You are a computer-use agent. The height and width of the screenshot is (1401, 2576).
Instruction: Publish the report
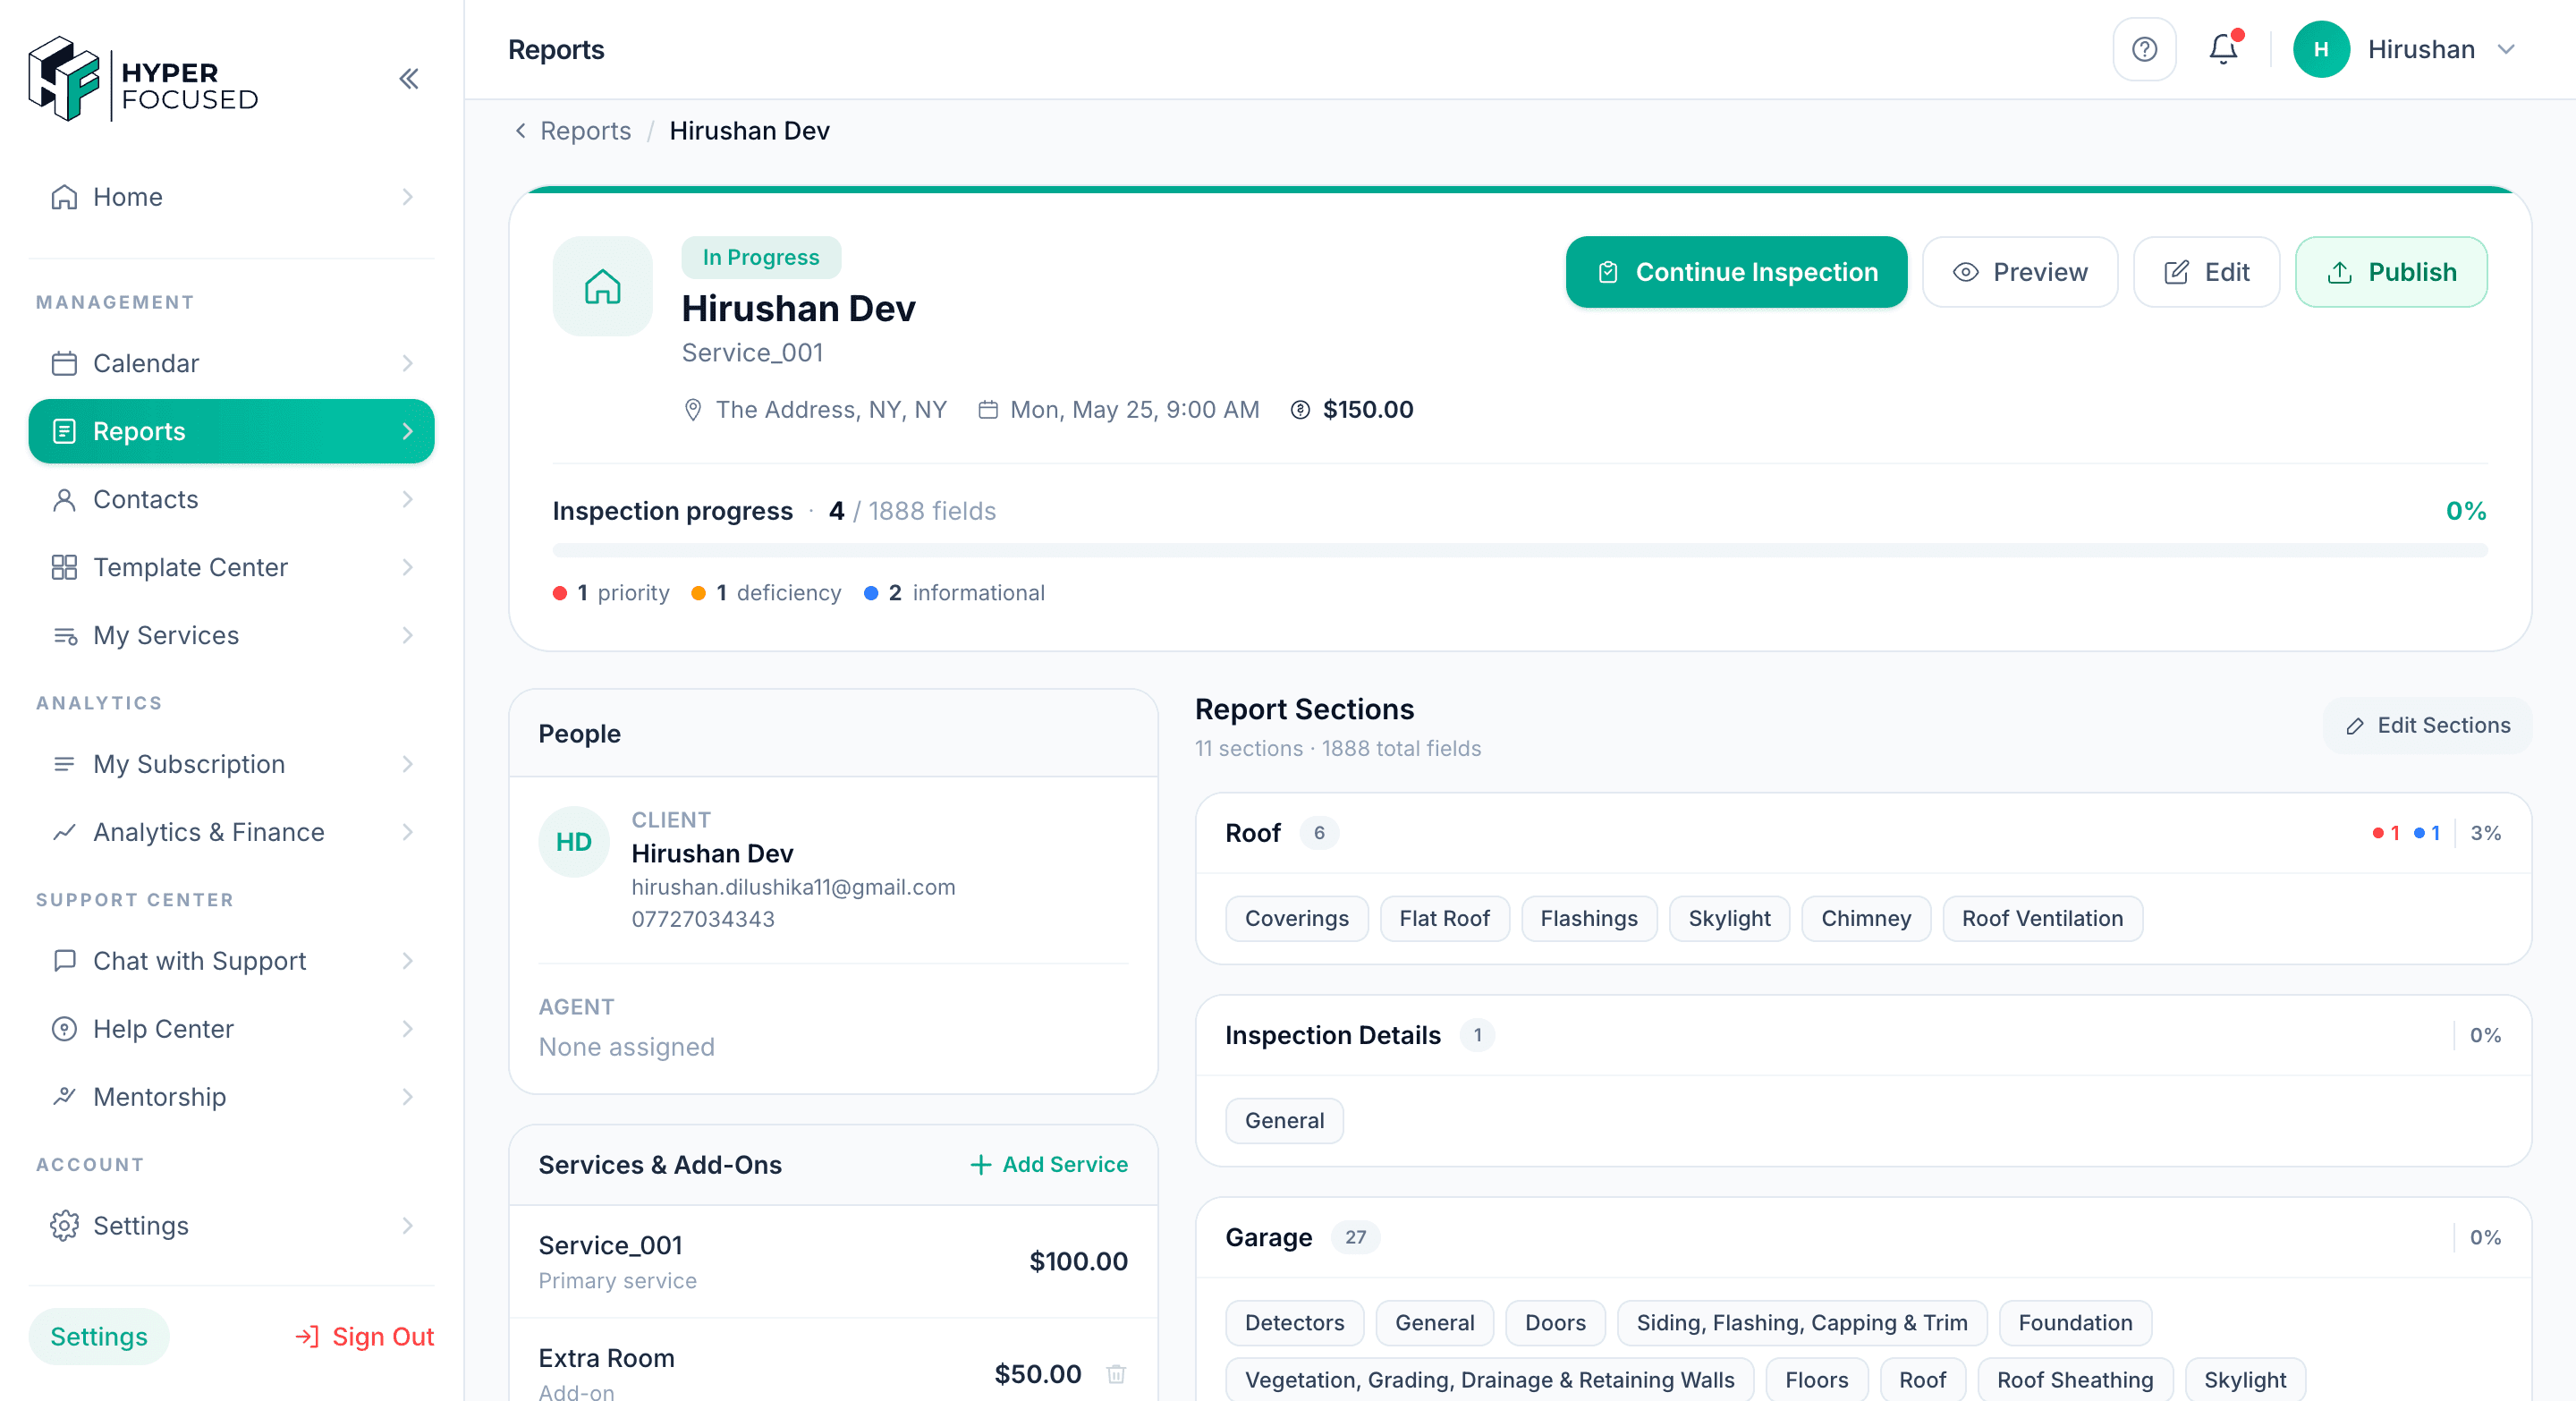pyautogui.click(x=2391, y=272)
